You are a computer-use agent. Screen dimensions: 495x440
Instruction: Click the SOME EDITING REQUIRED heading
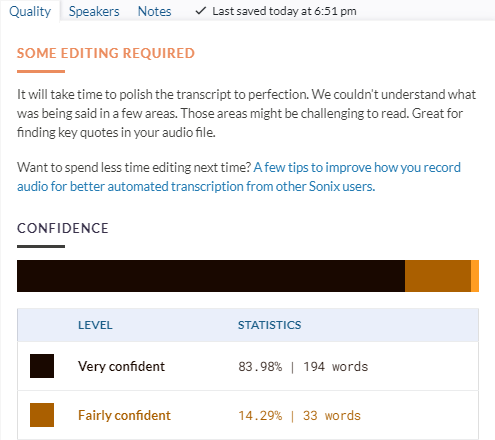coord(106,53)
